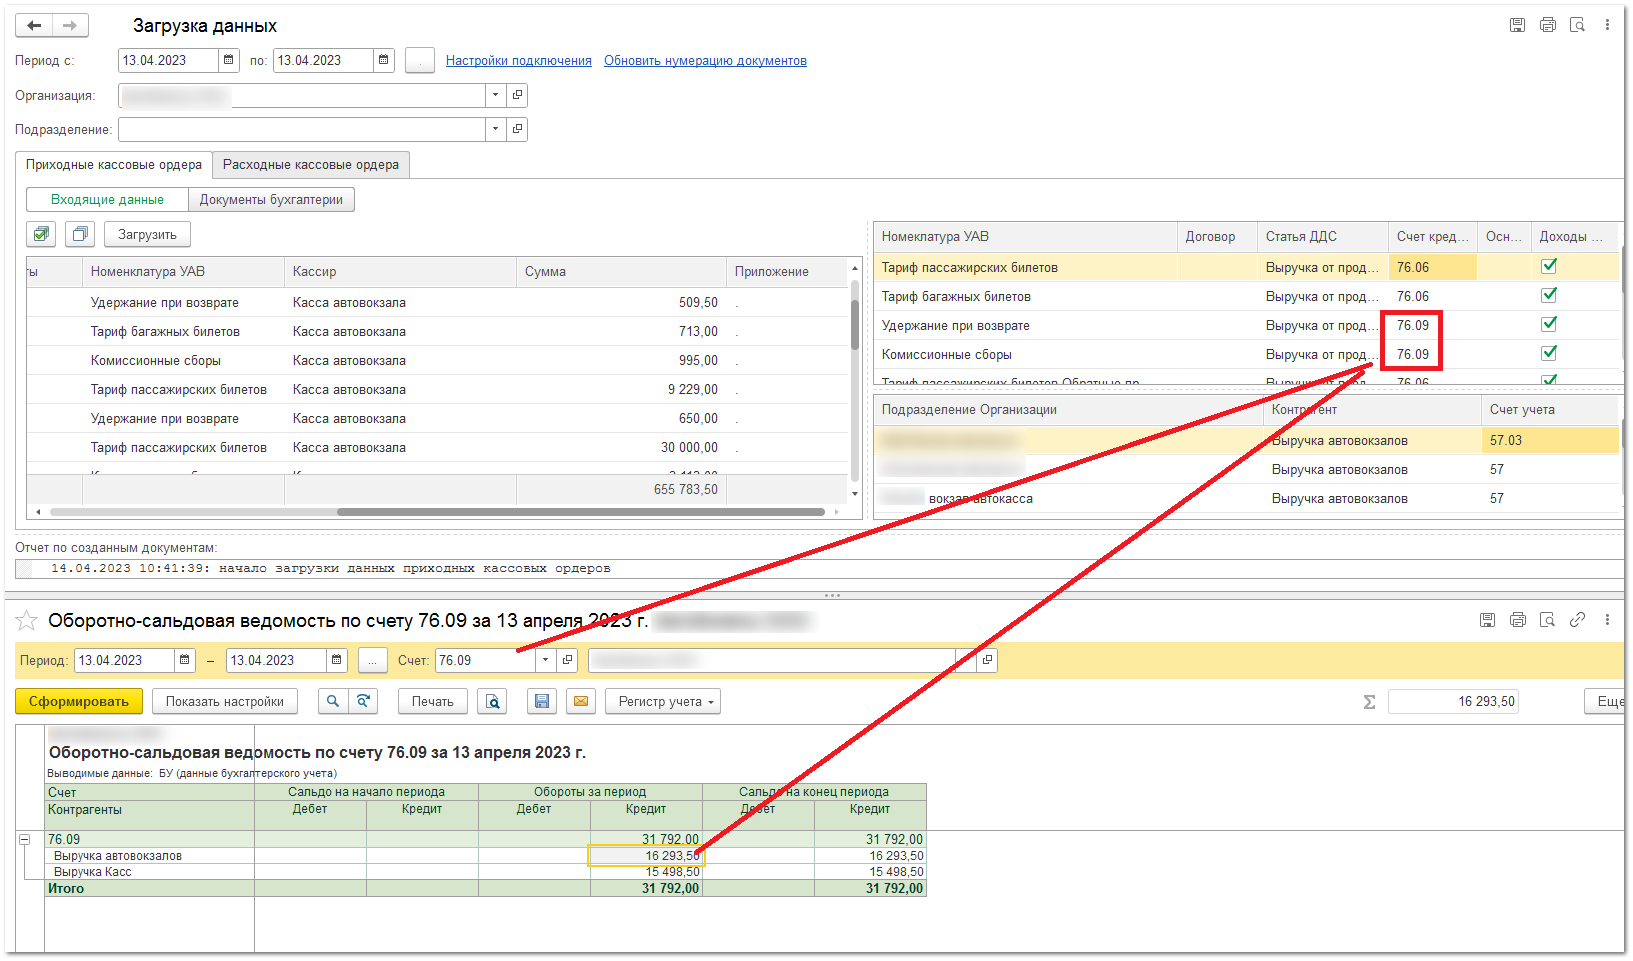Image resolution: width=1633 pixels, height=961 pixels.
Task: Expand the Регистр учета dropdown
Action: point(662,702)
